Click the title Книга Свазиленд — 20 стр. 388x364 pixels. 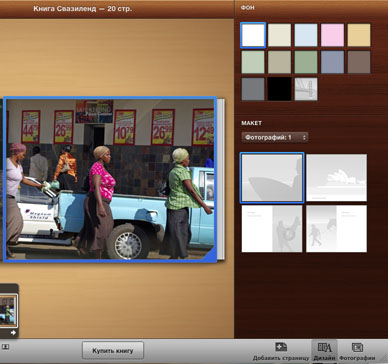[x=83, y=9]
